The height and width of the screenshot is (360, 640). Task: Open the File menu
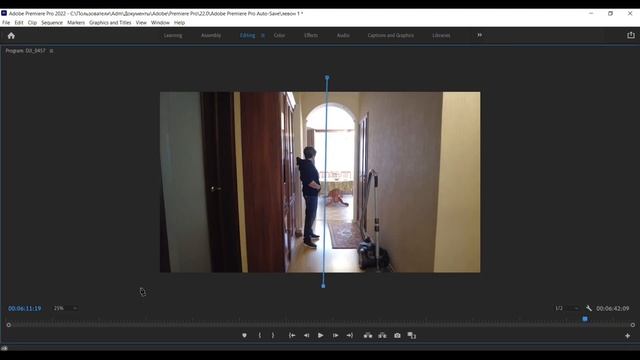pyautogui.click(x=6, y=23)
